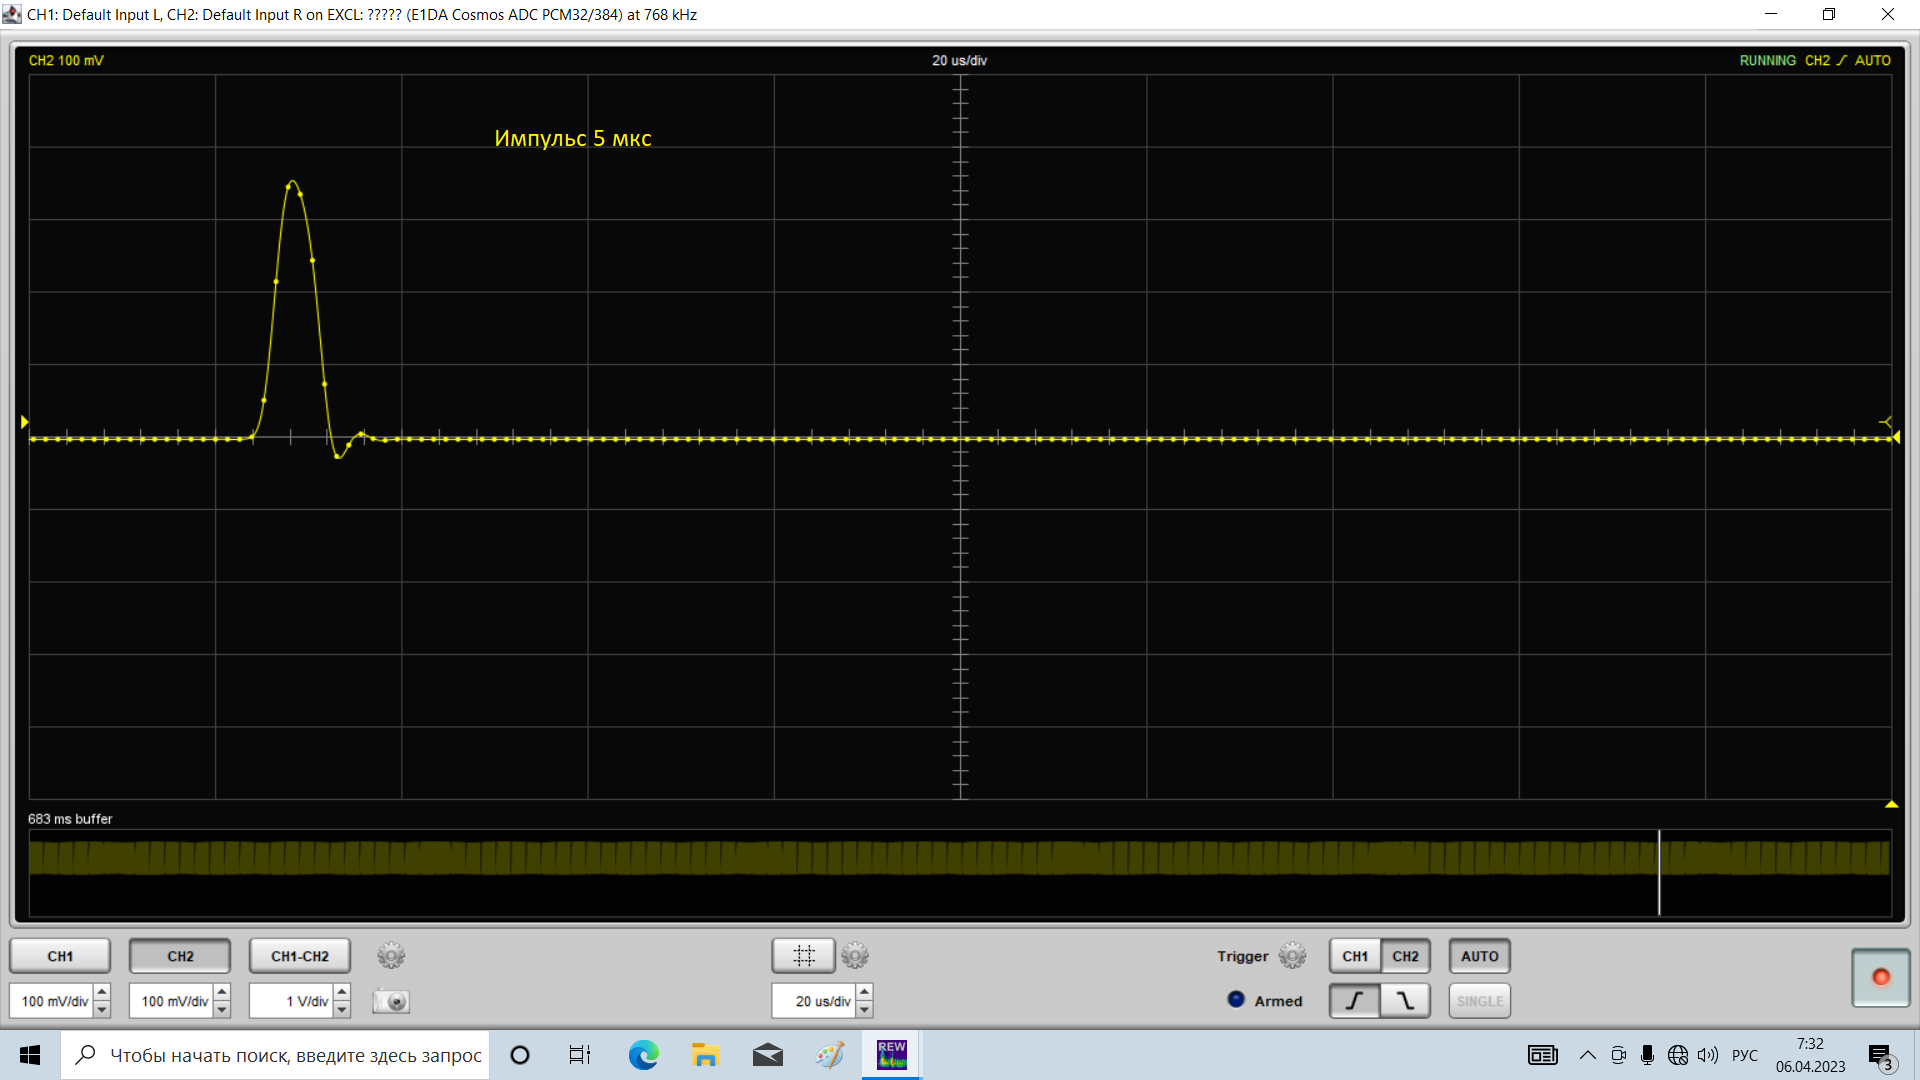
Task: Select rising edge trigger slope
Action: tap(1355, 1001)
